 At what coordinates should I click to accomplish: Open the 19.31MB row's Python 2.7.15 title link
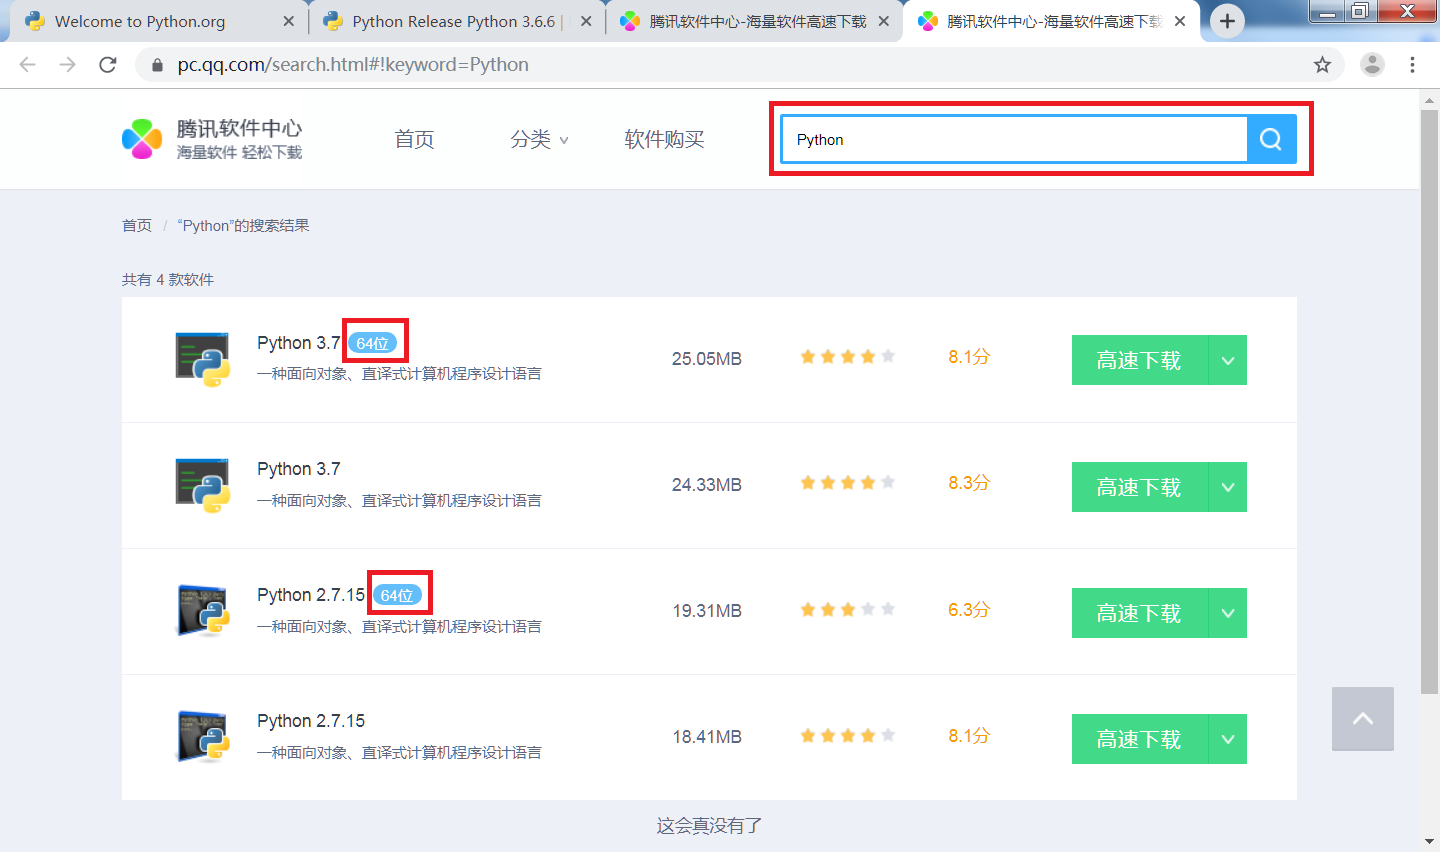pos(310,595)
